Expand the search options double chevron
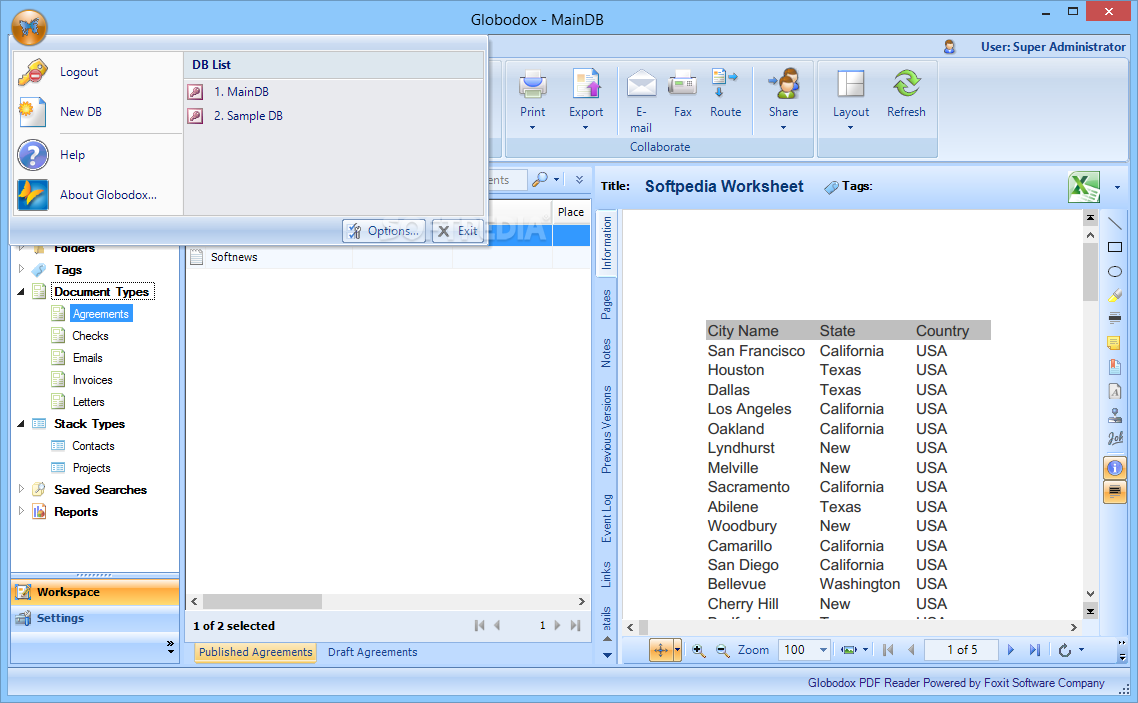This screenshot has width=1138, height=703. pos(579,179)
